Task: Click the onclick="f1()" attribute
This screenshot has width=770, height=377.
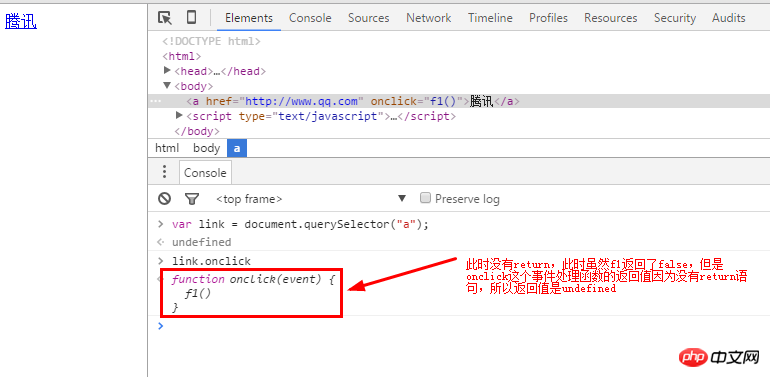Action: 416,102
